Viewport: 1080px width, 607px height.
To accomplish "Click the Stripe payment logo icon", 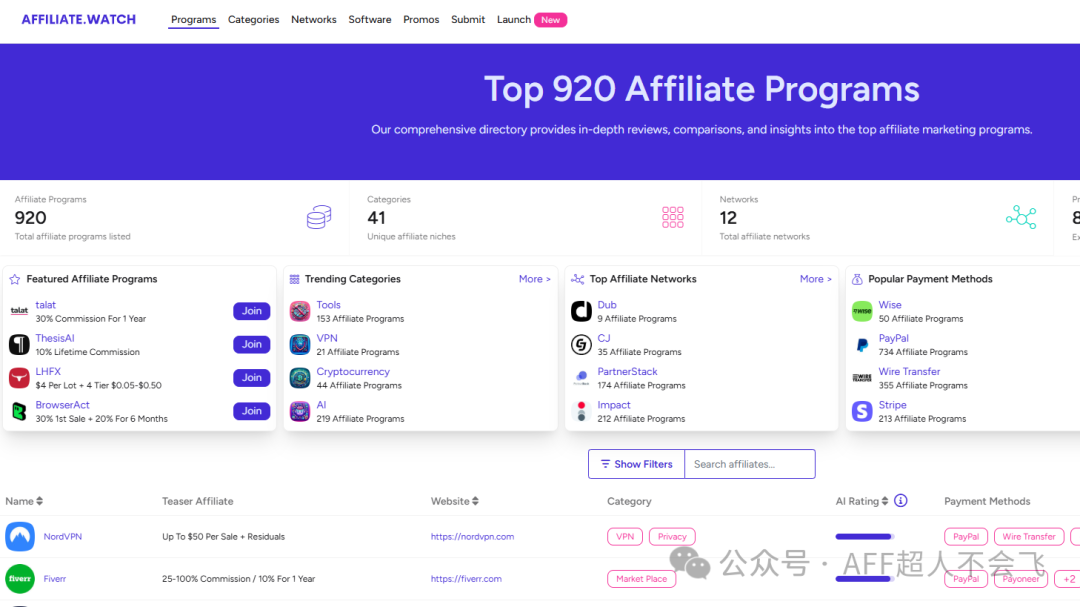I will click(x=862, y=411).
